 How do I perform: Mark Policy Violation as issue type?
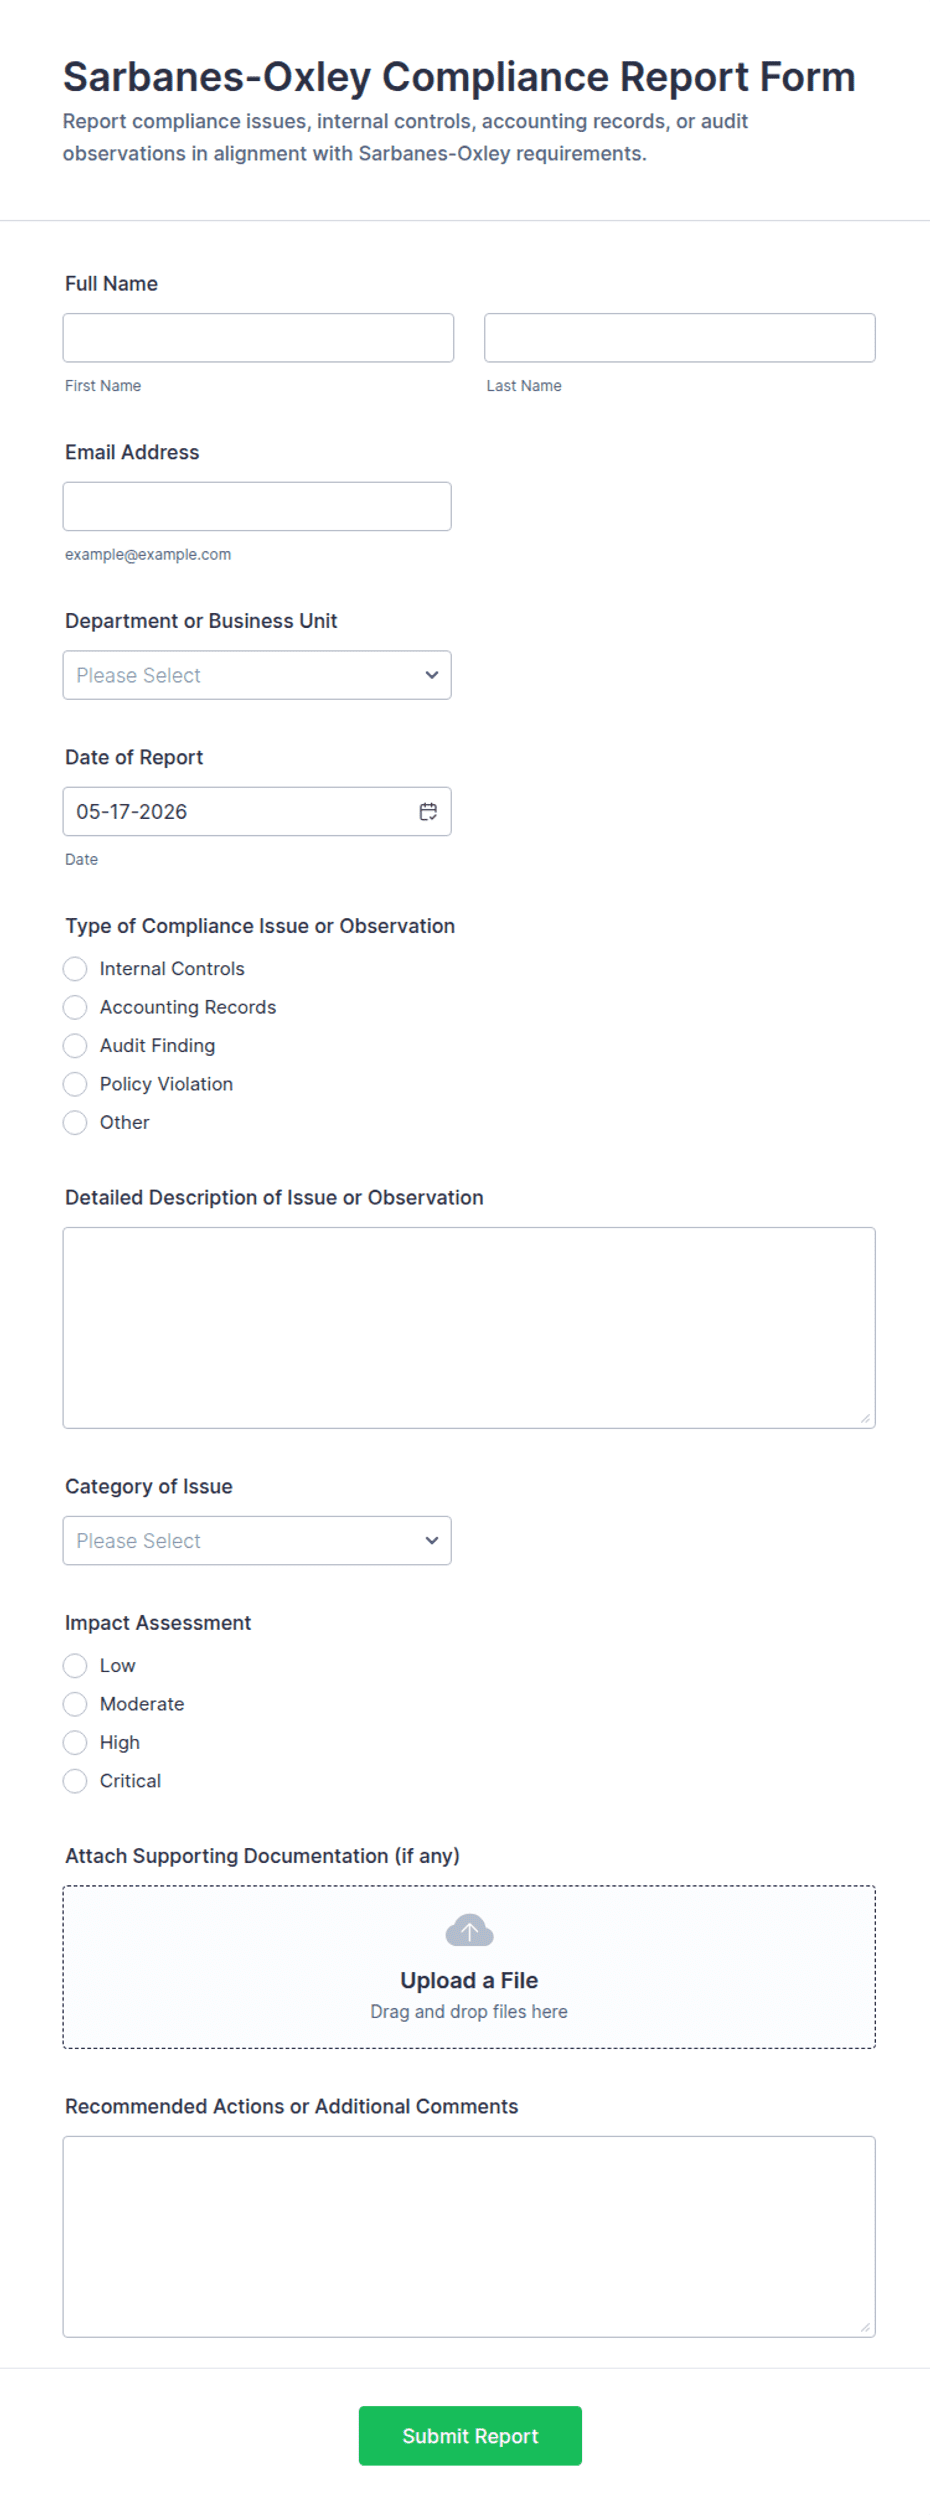coord(75,1084)
